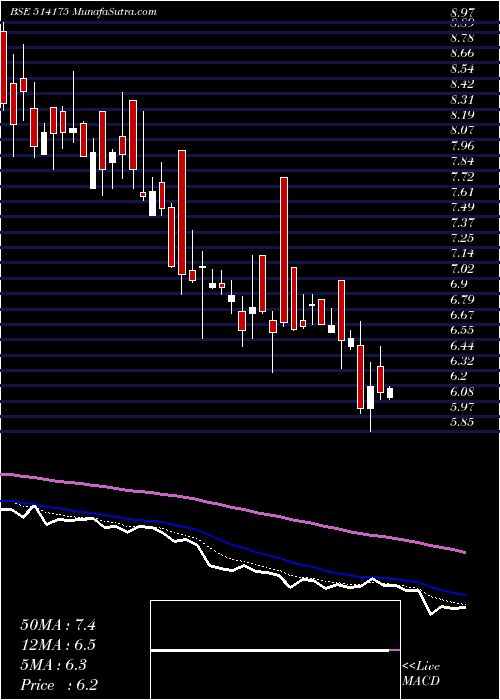Click the first red candlestick at chart start

[4, 67]
